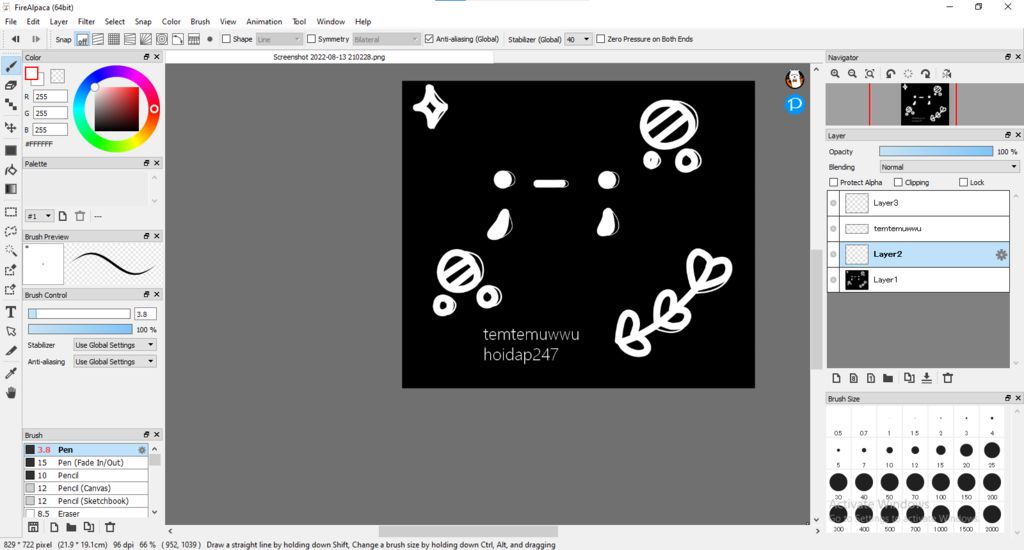
Task: Select the Gradient tool
Action: (11, 189)
